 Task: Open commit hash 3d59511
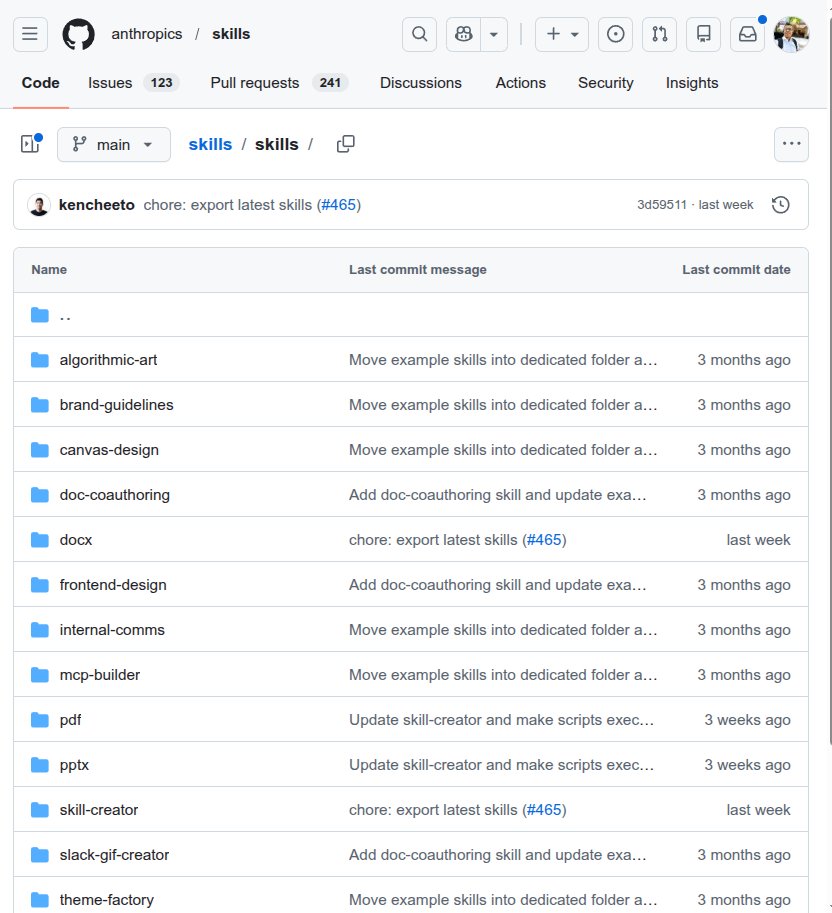(662, 205)
